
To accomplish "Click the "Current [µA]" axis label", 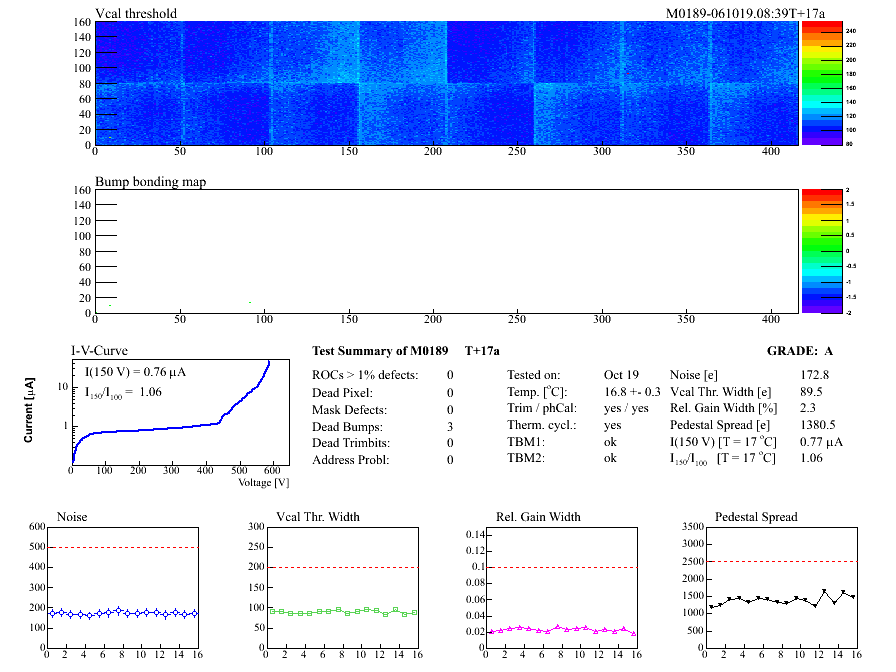I will (x=28, y=411).
